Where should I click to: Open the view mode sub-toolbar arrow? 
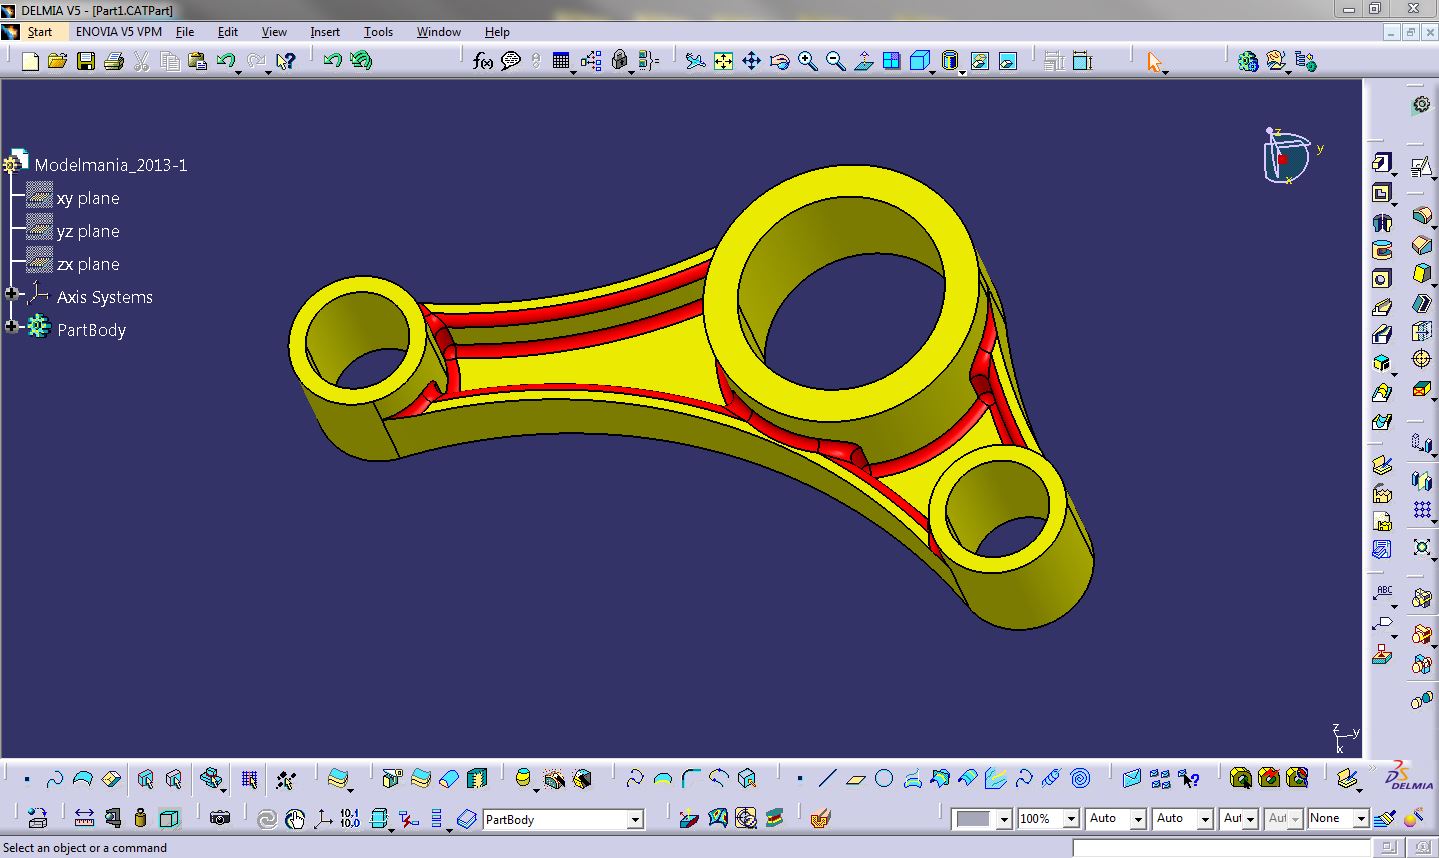point(962,72)
